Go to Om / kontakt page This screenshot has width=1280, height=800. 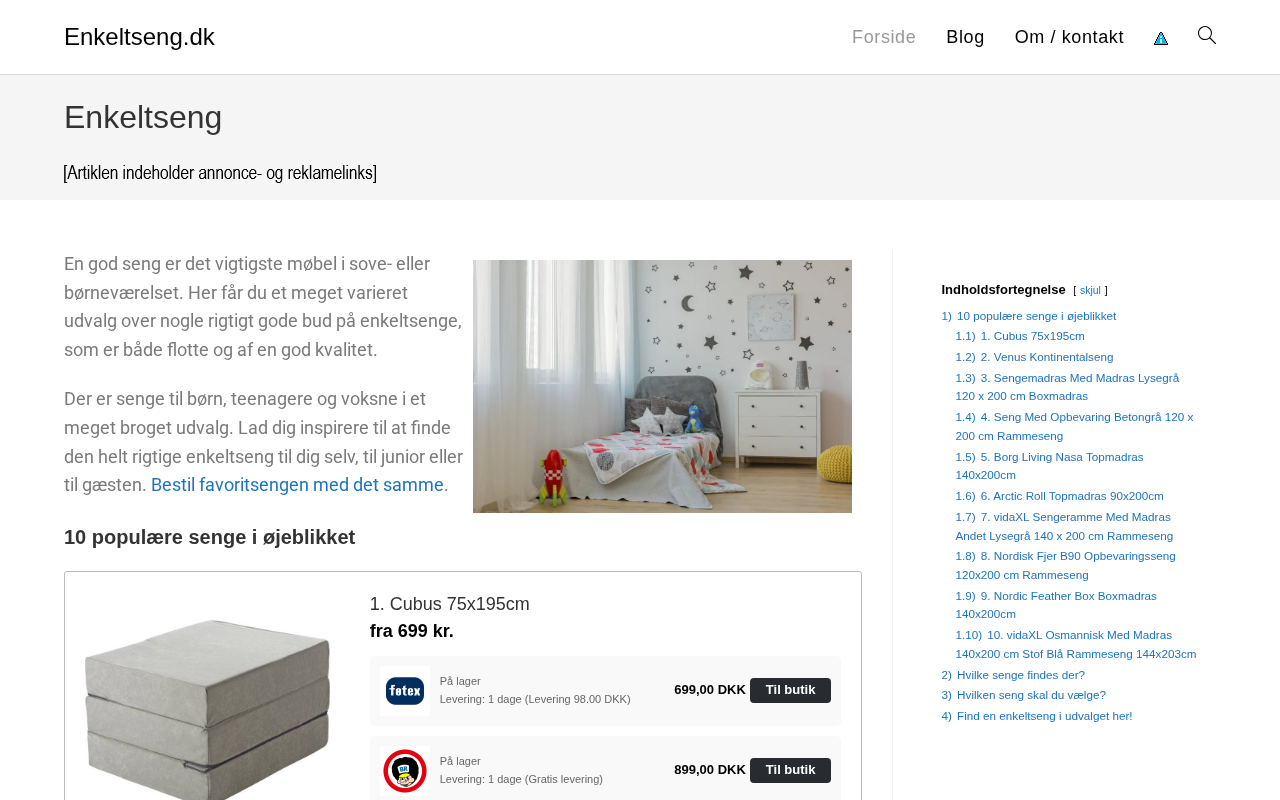[1069, 37]
